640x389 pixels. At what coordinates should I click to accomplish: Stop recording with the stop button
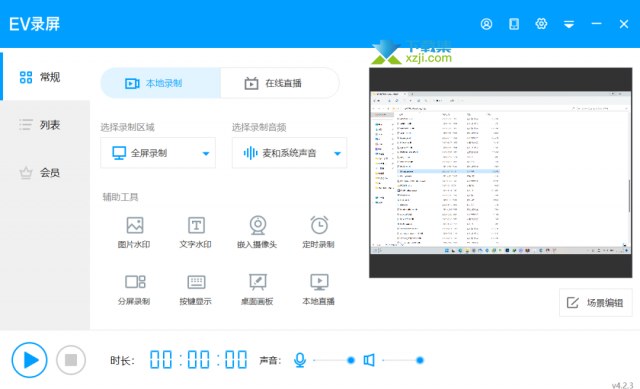pos(71,360)
